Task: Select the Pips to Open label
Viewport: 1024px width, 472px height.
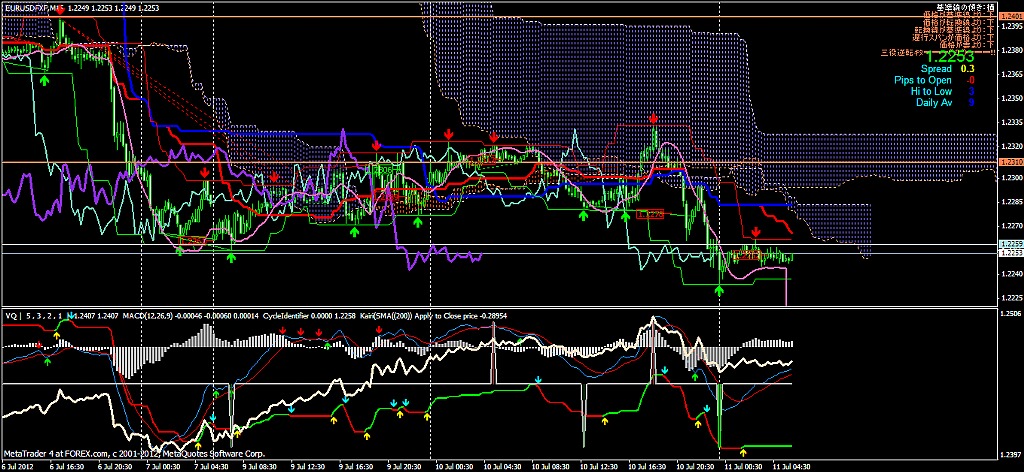Action: tap(922, 80)
